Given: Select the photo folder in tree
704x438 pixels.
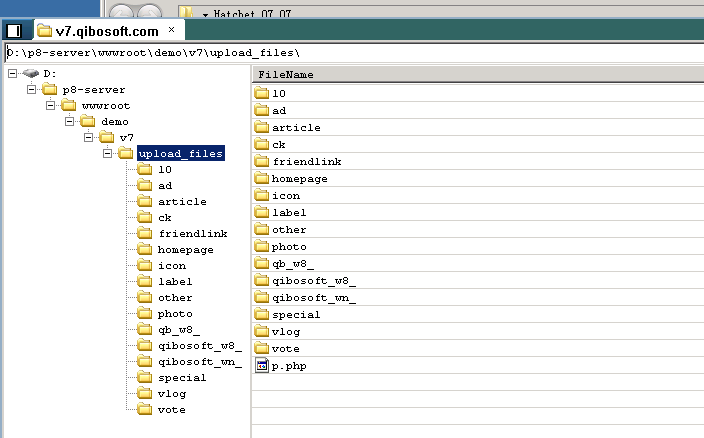Looking at the screenshot, I should click(175, 314).
